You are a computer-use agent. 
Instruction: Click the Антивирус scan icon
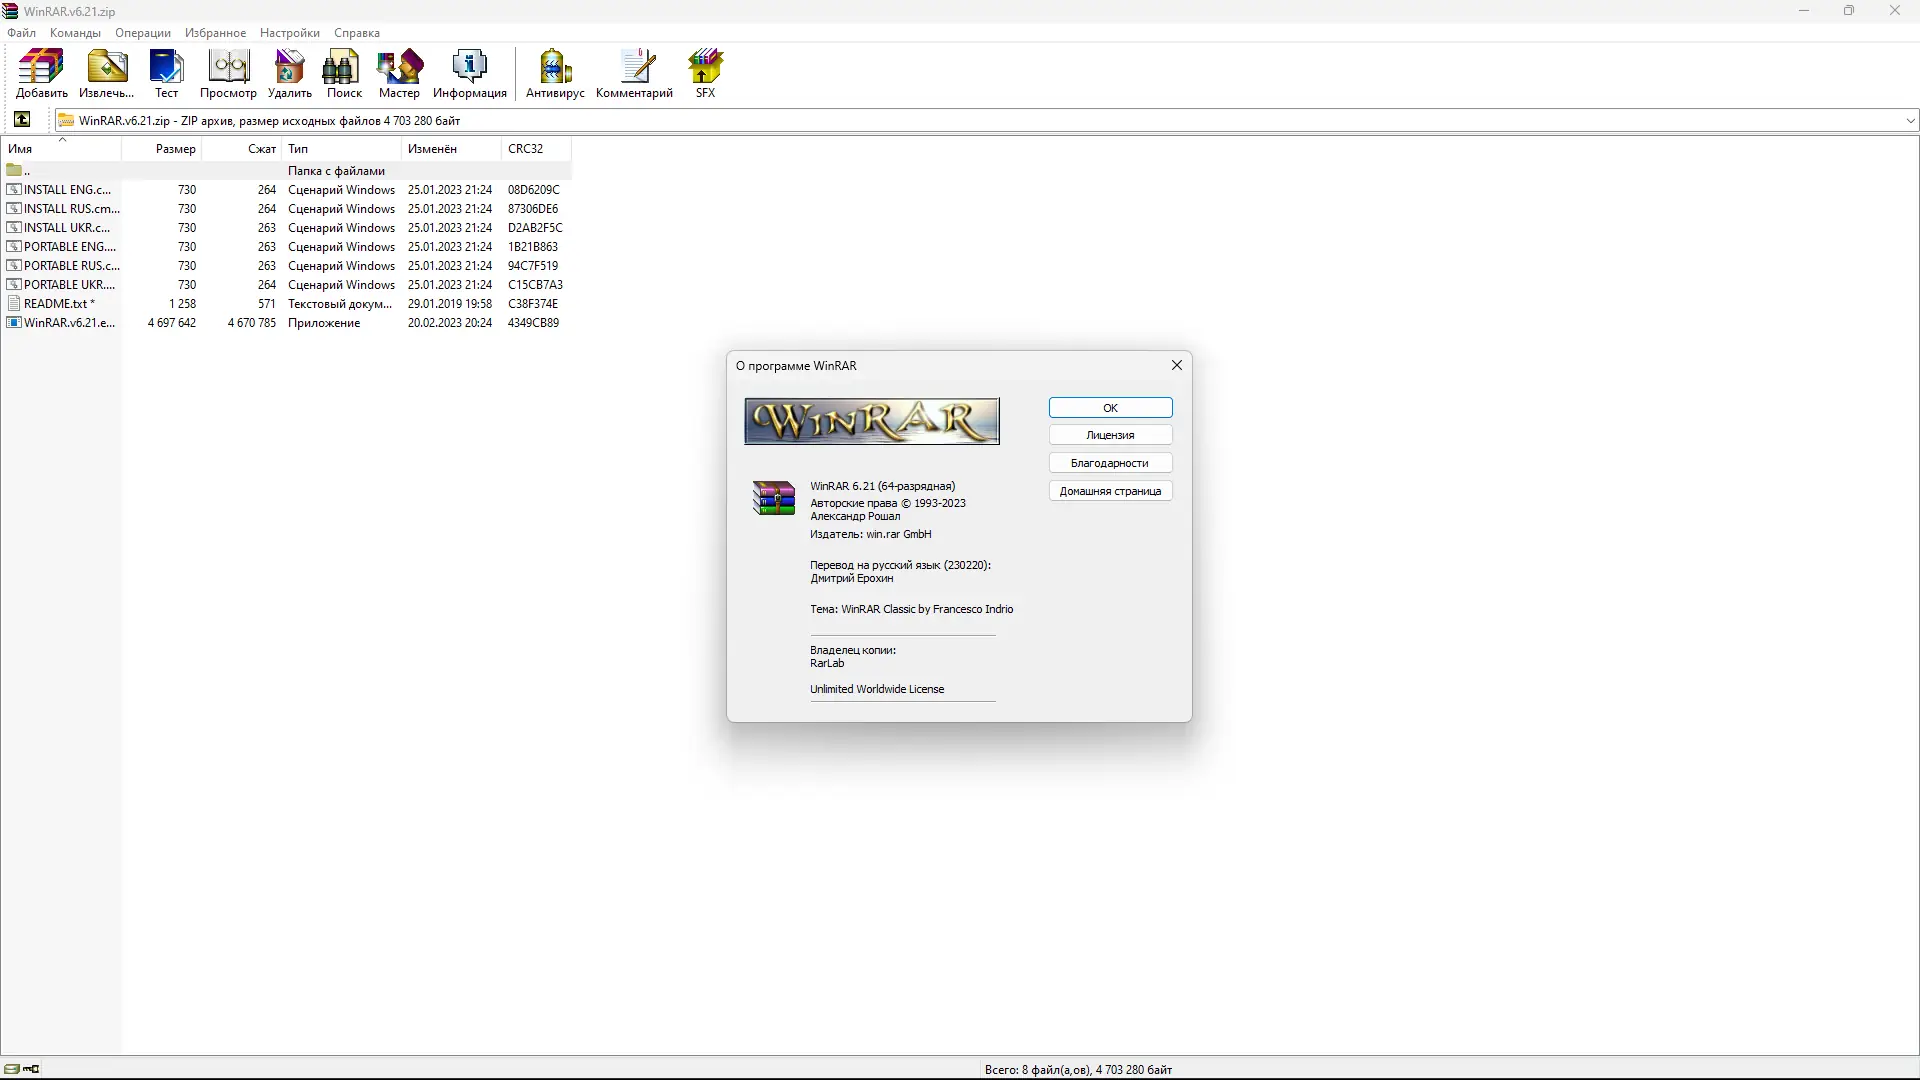tap(555, 73)
